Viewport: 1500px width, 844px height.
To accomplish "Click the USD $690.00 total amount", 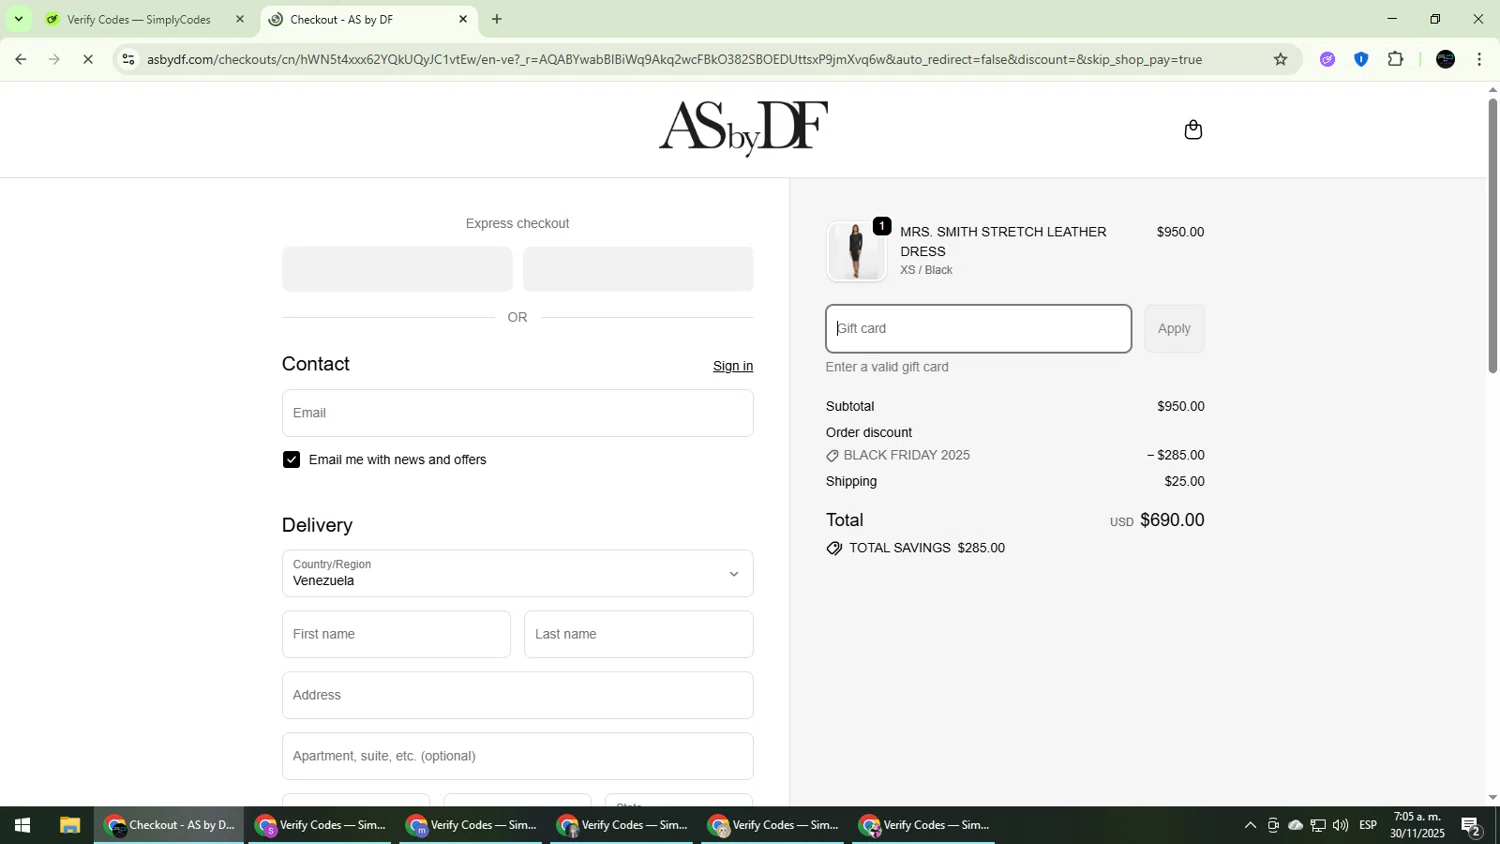I will tap(1157, 520).
